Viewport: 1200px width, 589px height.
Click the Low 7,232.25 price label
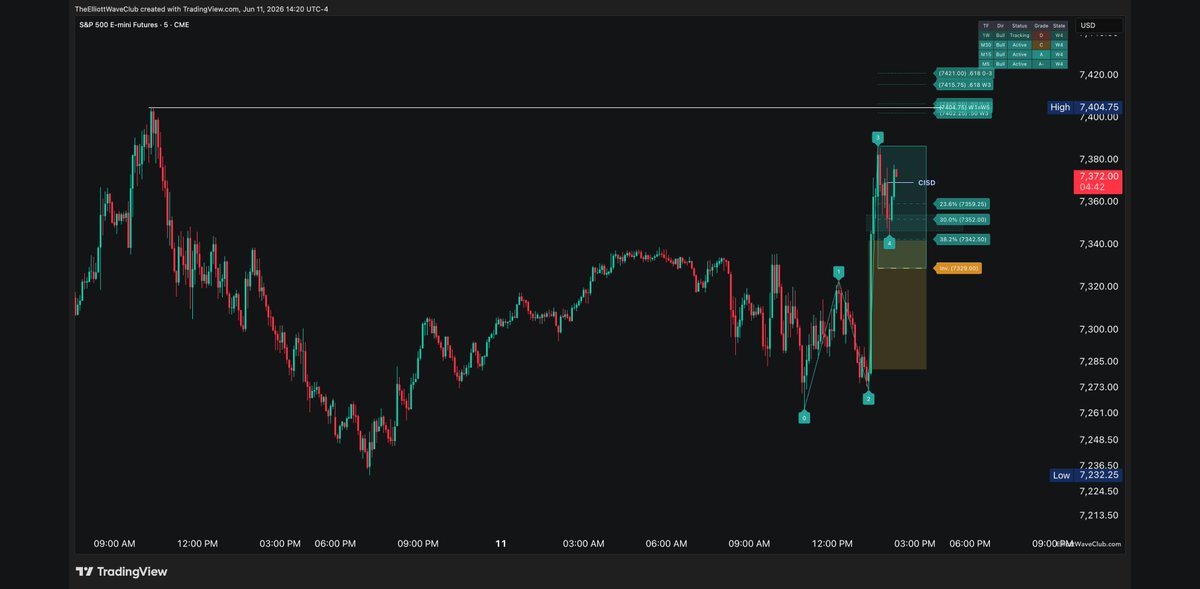(1085, 475)
